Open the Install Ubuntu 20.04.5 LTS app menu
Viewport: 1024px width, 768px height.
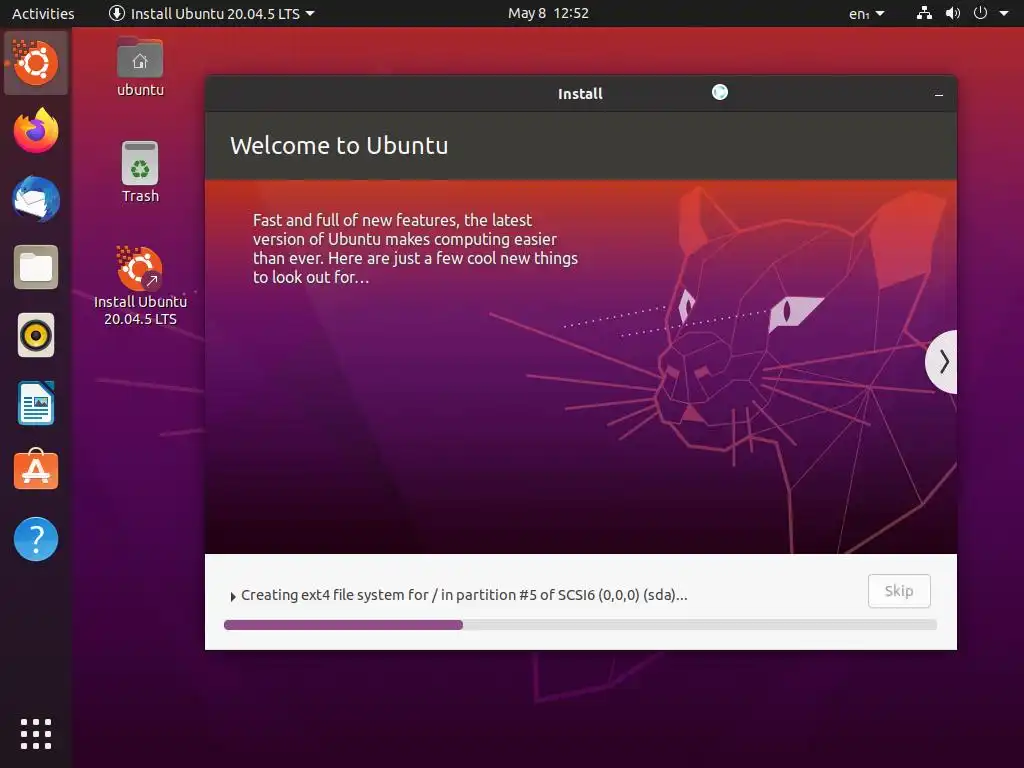click(x=212, y=13)
